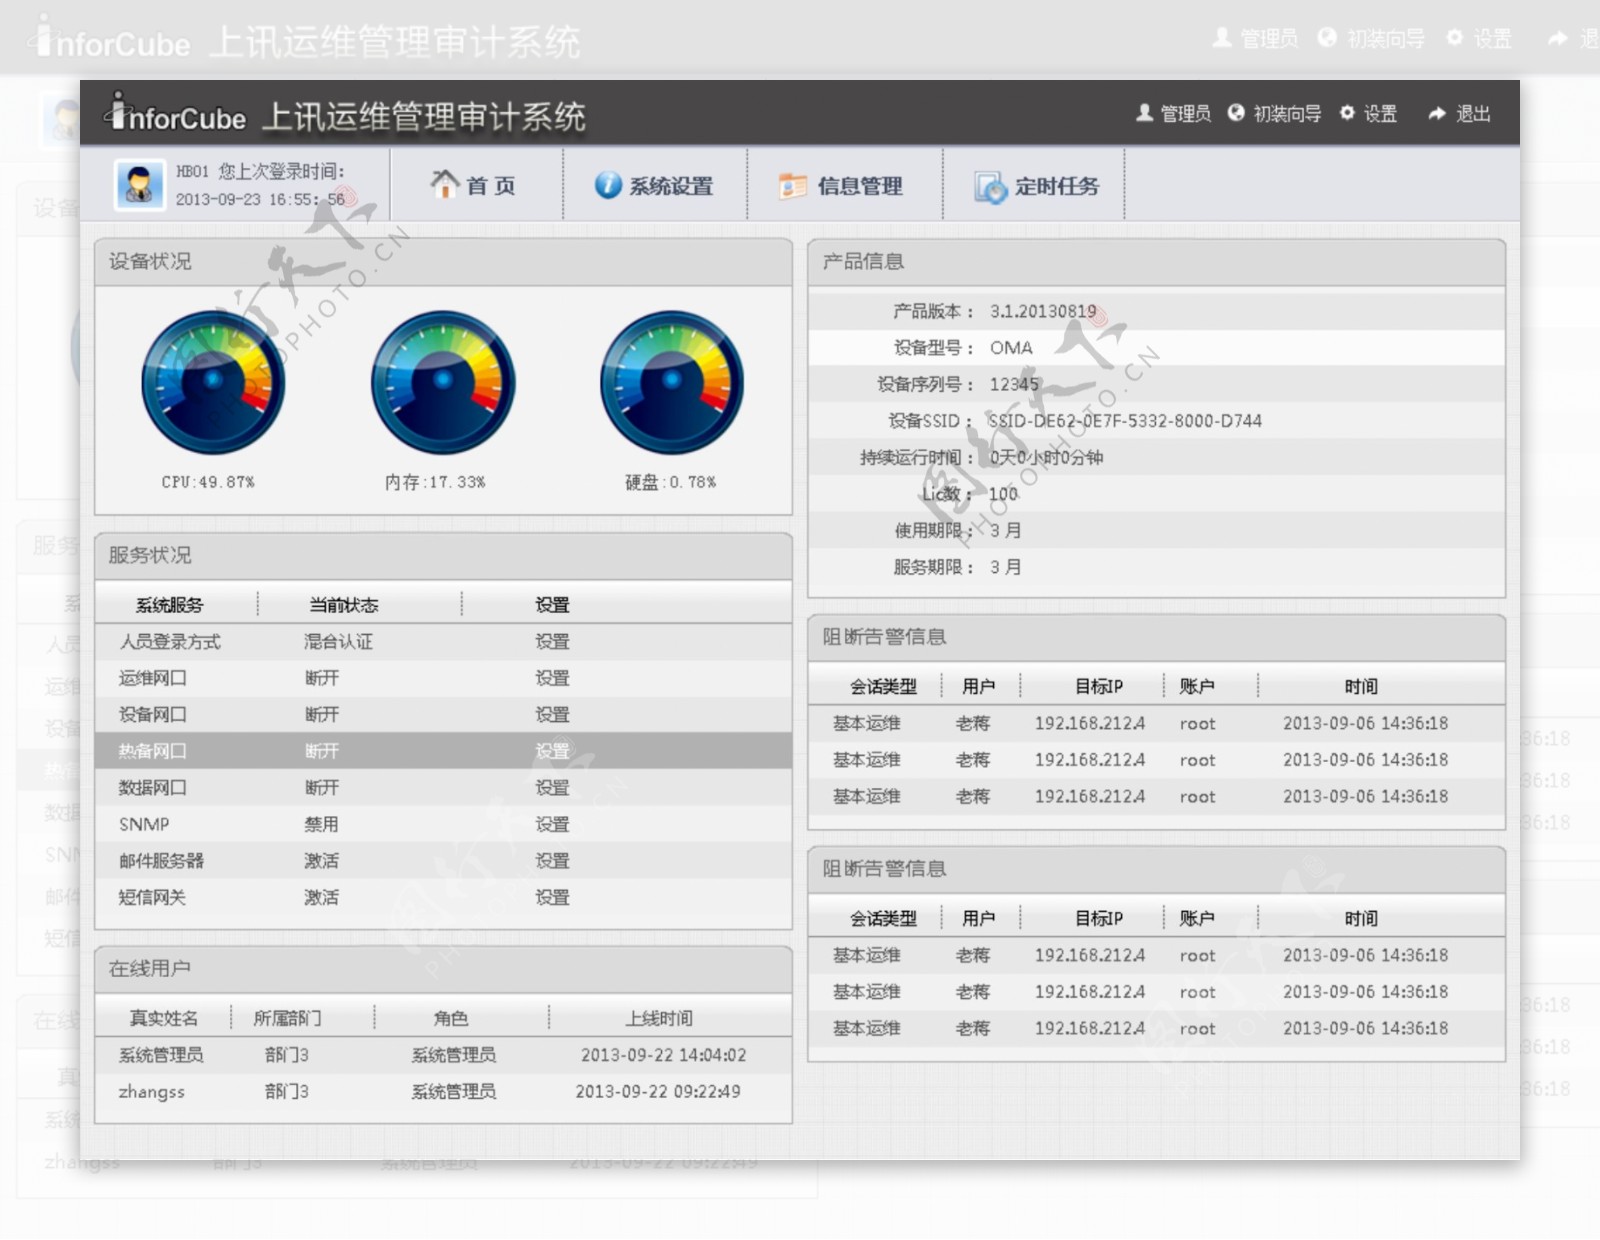The width and height of the screenshot is (1600, 1240).
Task: Click the 内存 usage gauge
Action: 443,382
